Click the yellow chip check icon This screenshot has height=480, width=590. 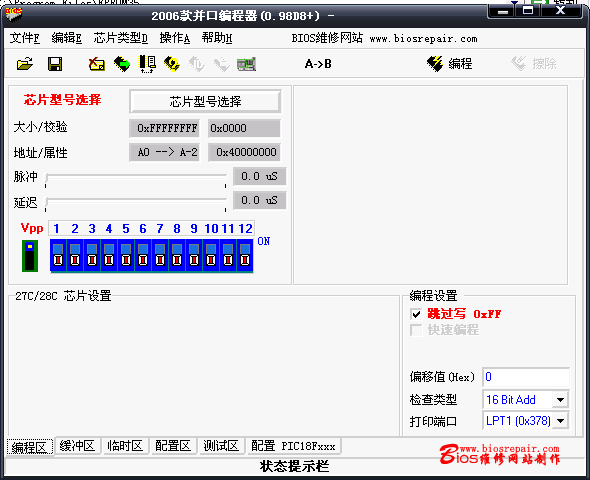coord(172,64)
